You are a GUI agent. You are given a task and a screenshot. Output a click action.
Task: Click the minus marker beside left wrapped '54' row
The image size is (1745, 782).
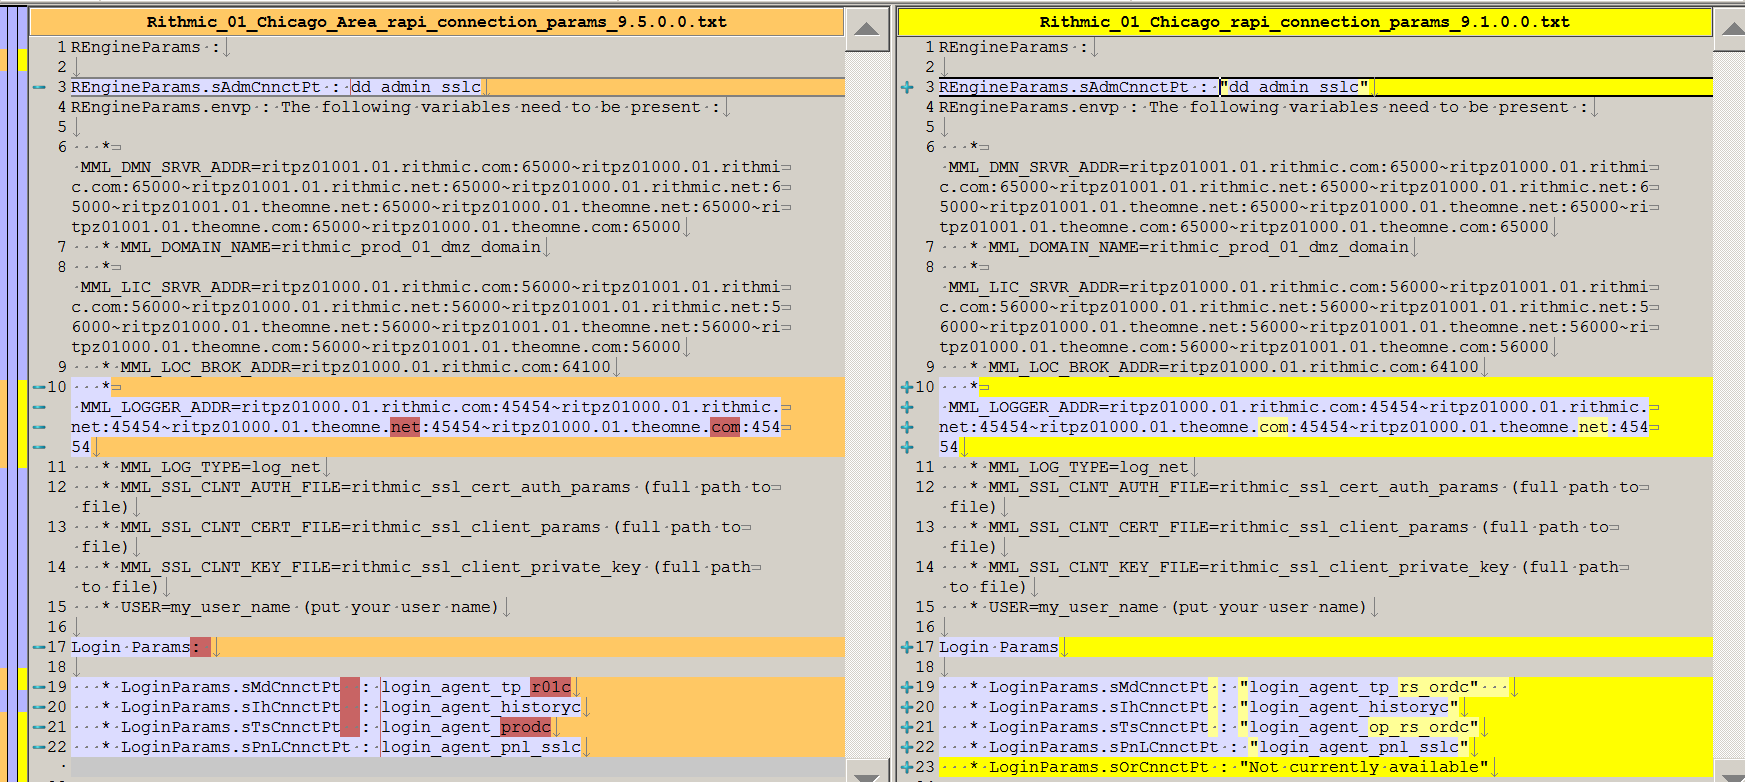coord(39,447)
